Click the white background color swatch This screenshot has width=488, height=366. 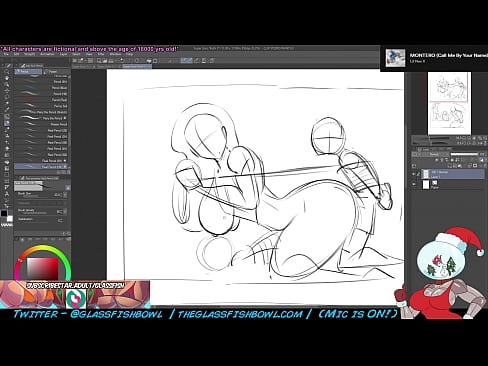click(10, 219)
